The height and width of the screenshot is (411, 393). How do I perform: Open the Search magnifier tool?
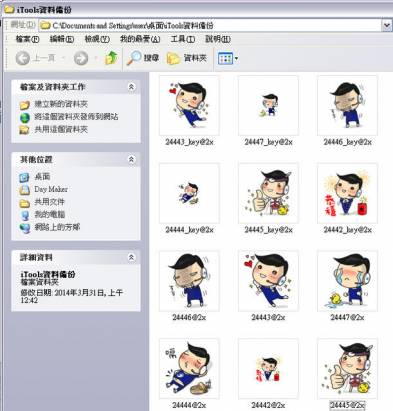coord(134,58)
